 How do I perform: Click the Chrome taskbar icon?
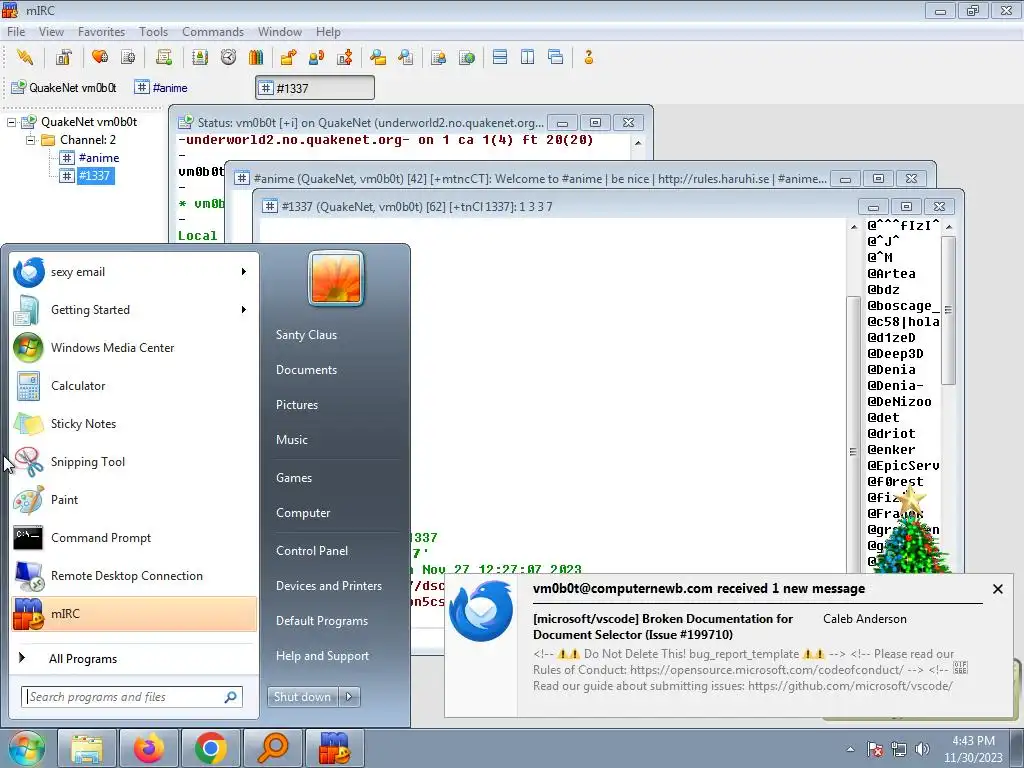[210, 748]
